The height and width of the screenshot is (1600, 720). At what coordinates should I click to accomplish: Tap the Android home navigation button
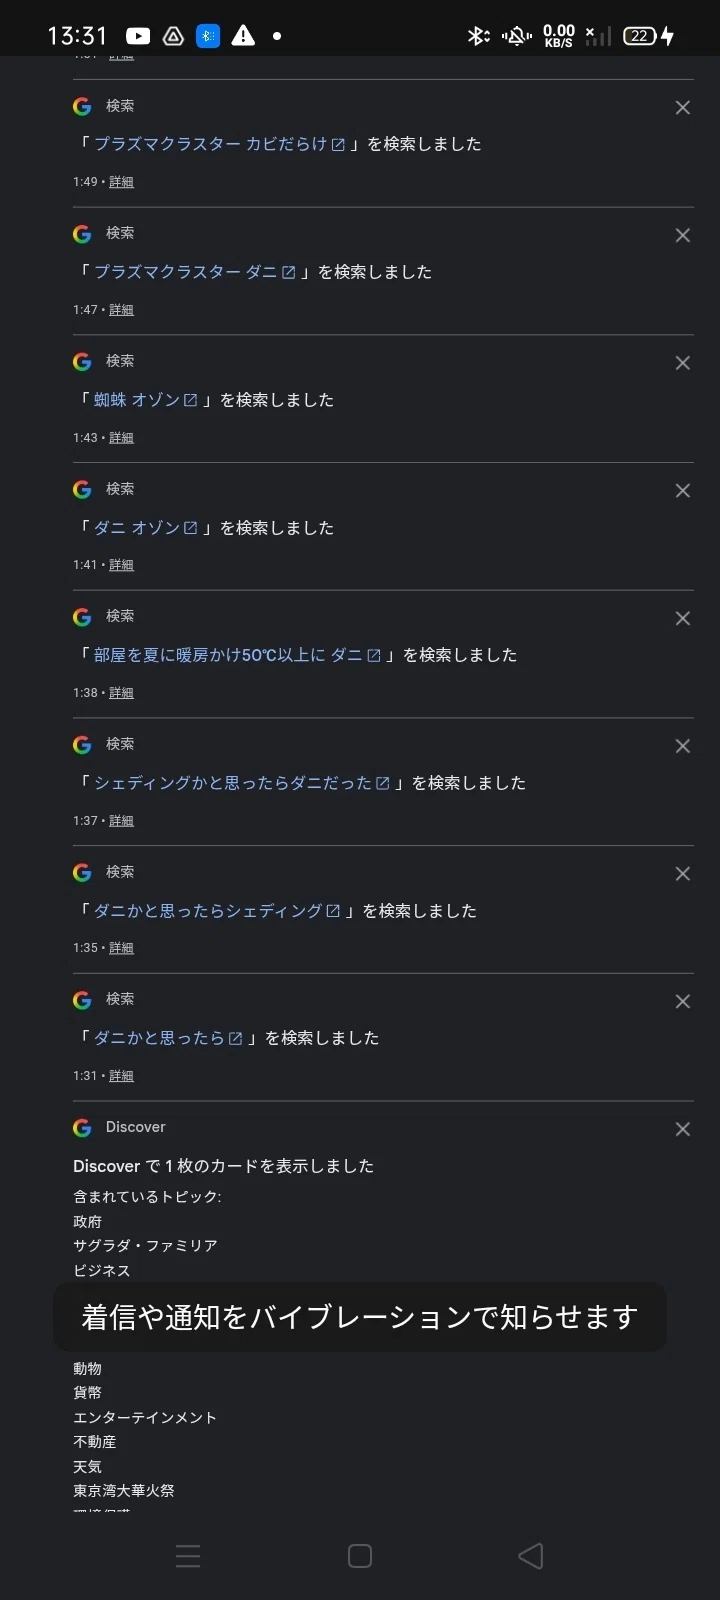pos(360,1556)
